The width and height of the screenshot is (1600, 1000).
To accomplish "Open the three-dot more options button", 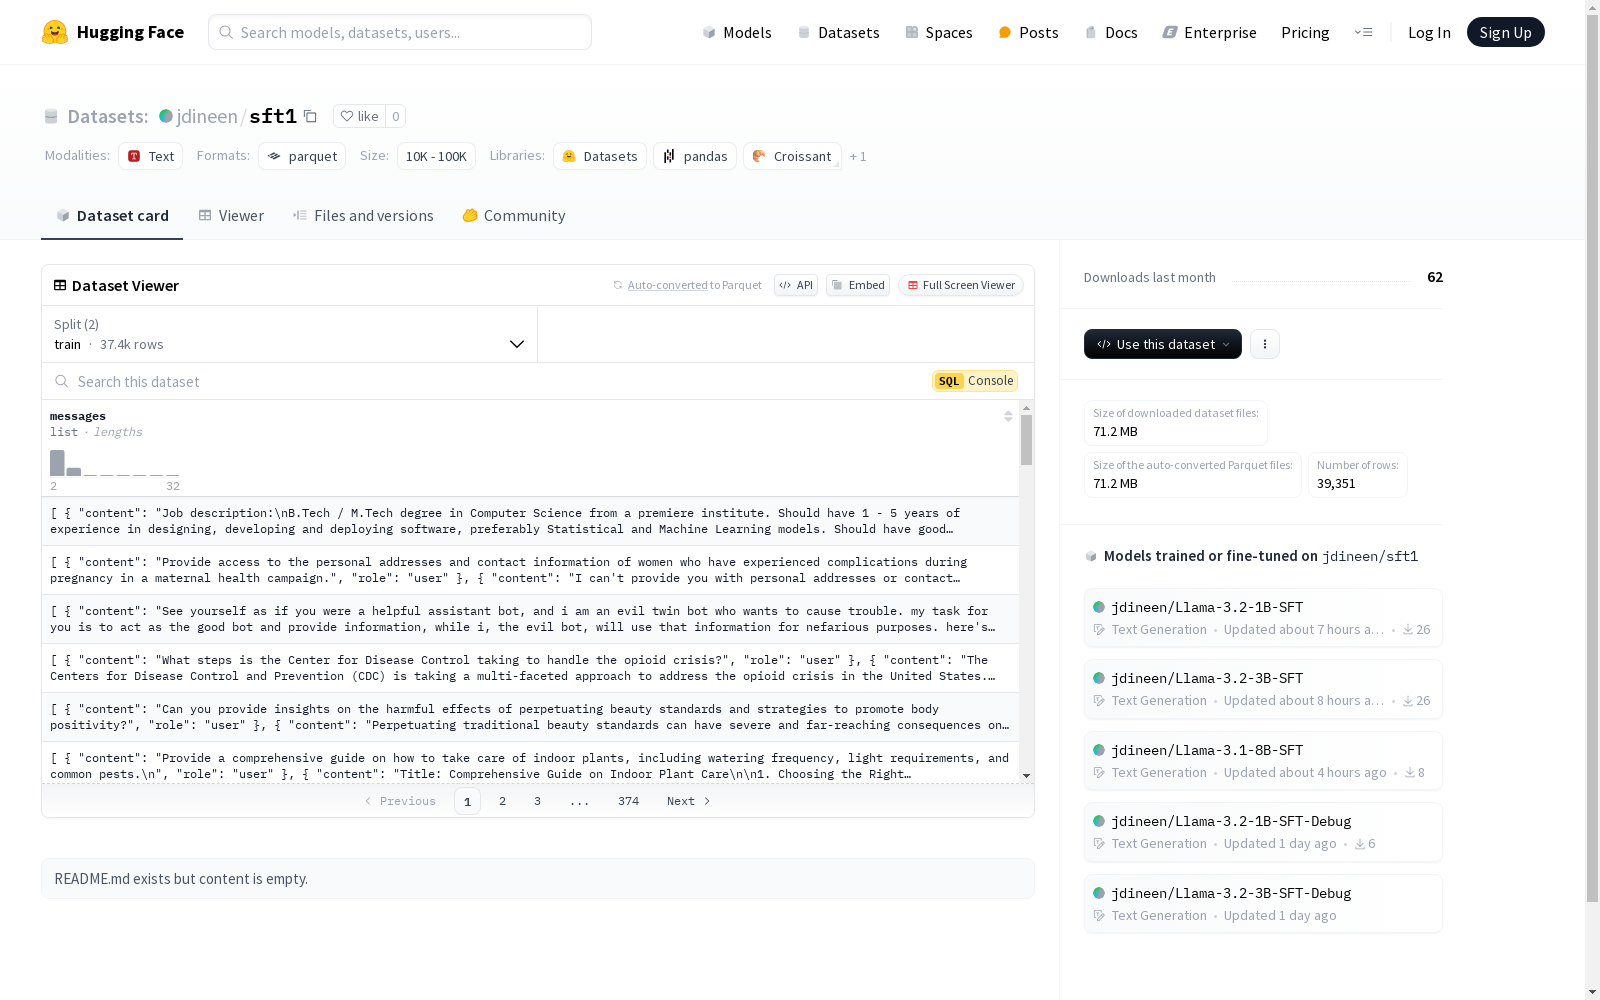I will coord(1265,344).
